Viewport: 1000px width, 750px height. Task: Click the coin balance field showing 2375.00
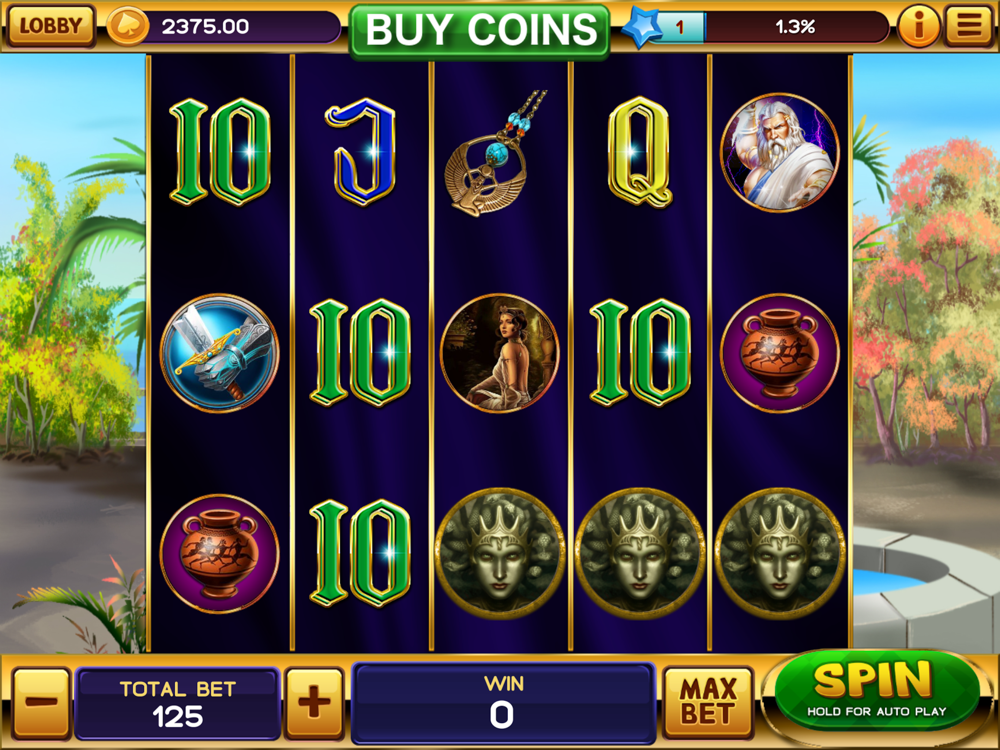pos(240,27)
